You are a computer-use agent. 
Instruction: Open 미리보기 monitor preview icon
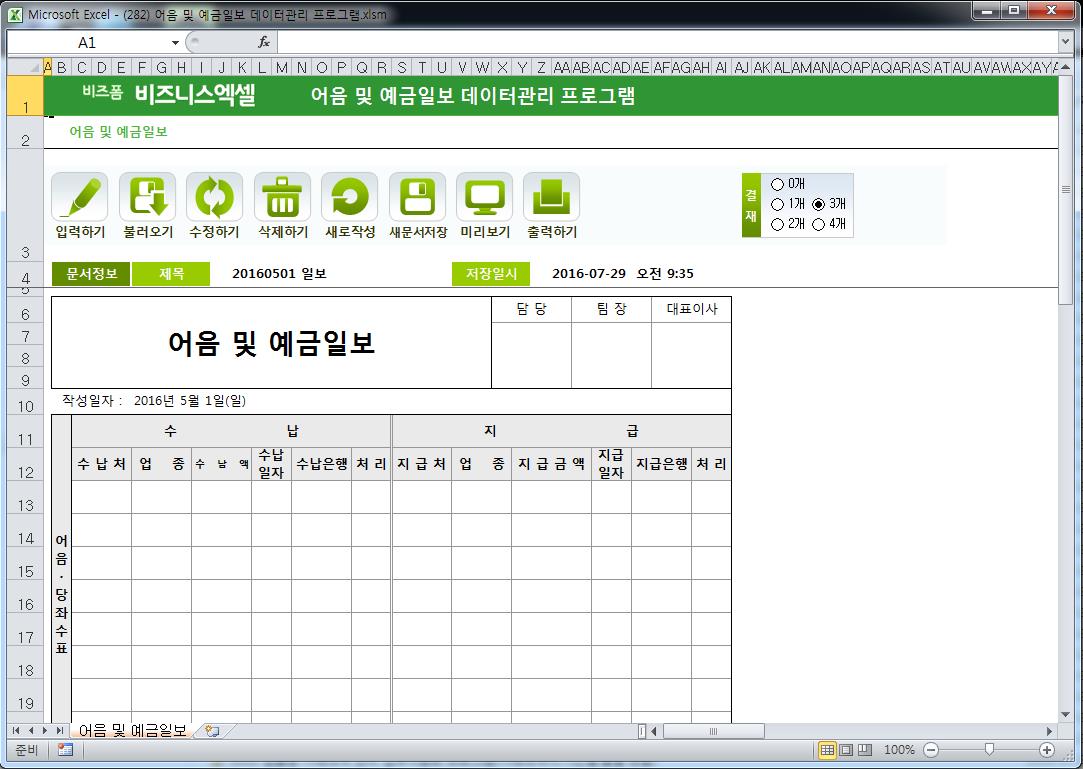click(x=485, y=197)
